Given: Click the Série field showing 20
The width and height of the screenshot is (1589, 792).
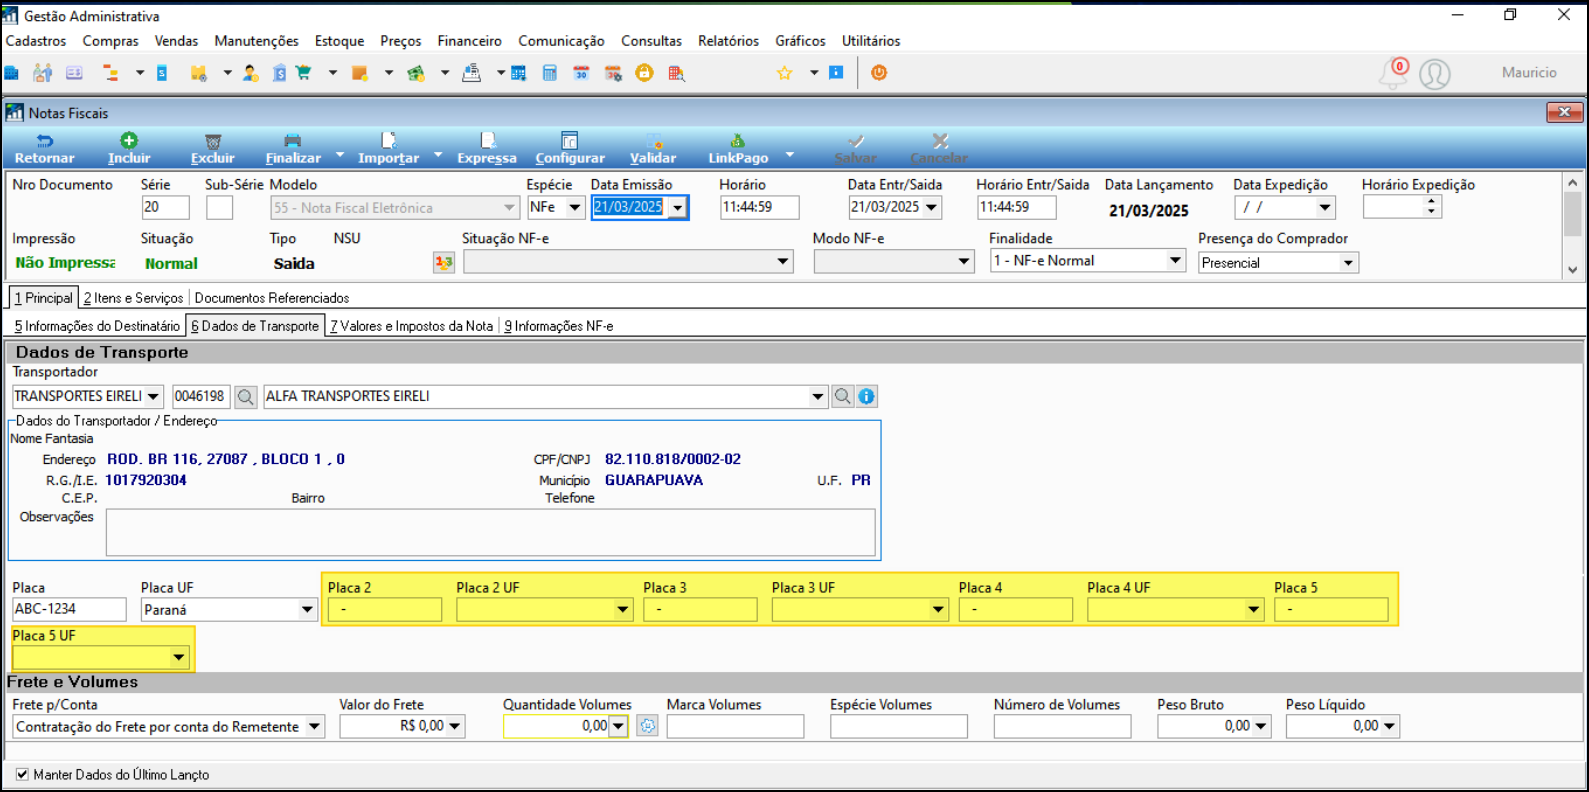Looking at the screenshot, I should click(165, 207).
